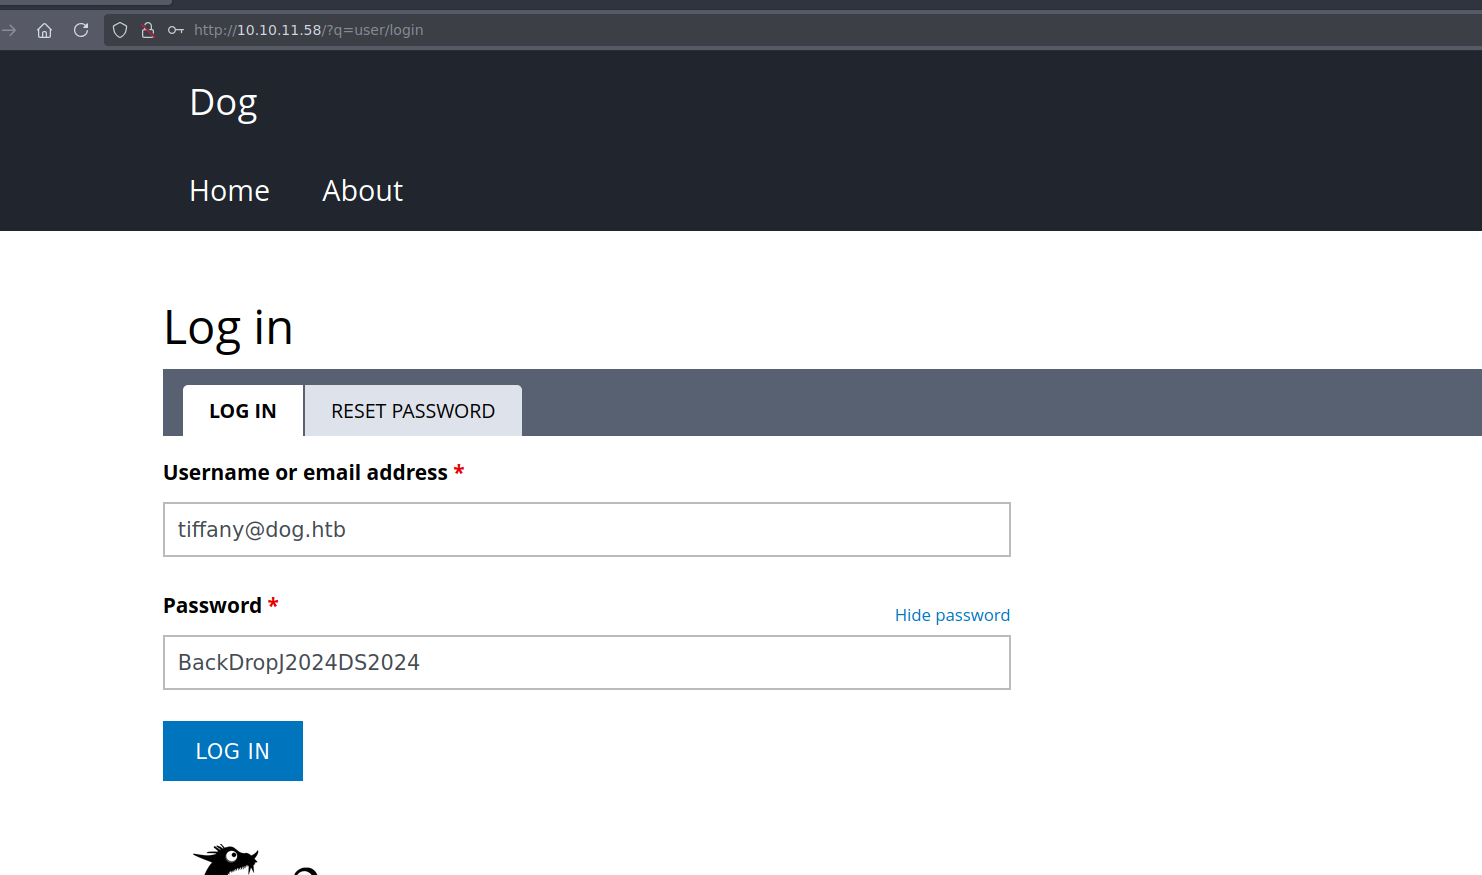Click the Password field label

point(212,606)
